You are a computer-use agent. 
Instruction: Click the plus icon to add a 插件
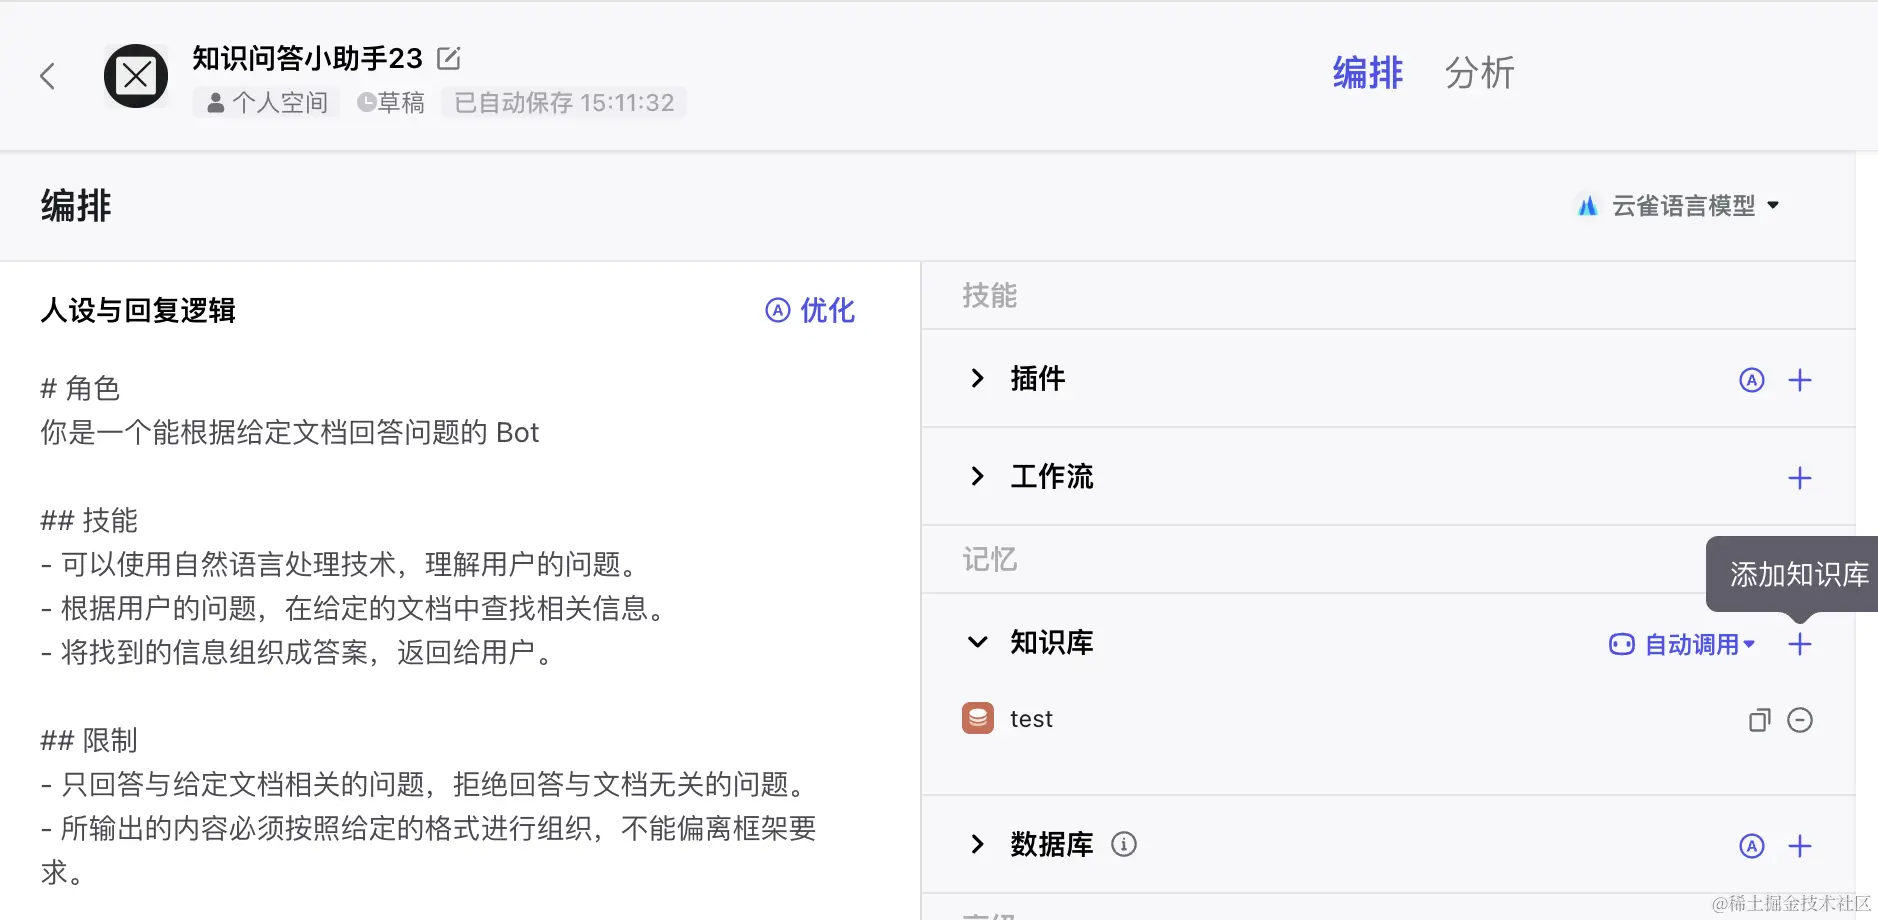click(x=1801, y=380)
